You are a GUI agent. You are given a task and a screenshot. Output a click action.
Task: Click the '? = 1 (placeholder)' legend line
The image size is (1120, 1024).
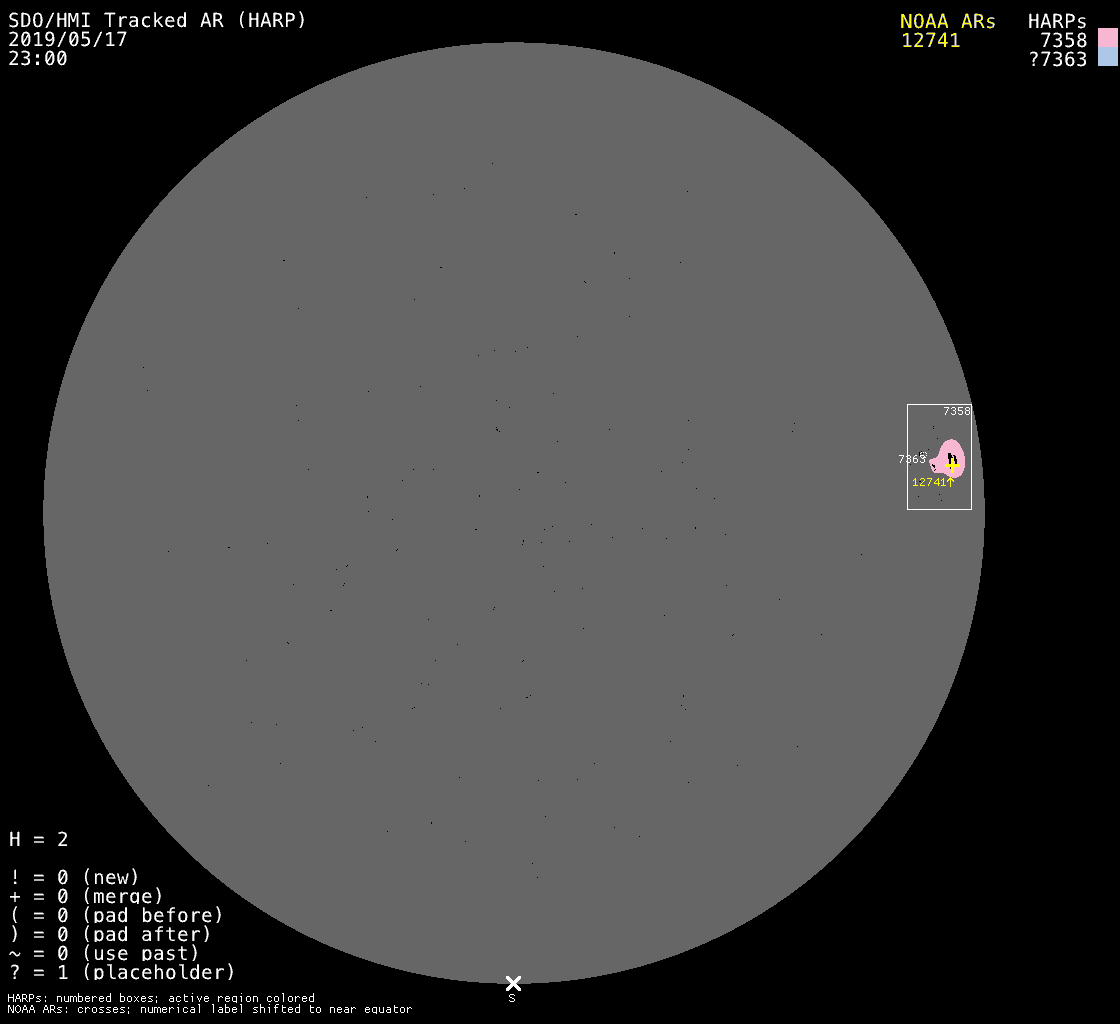[122, 972]
